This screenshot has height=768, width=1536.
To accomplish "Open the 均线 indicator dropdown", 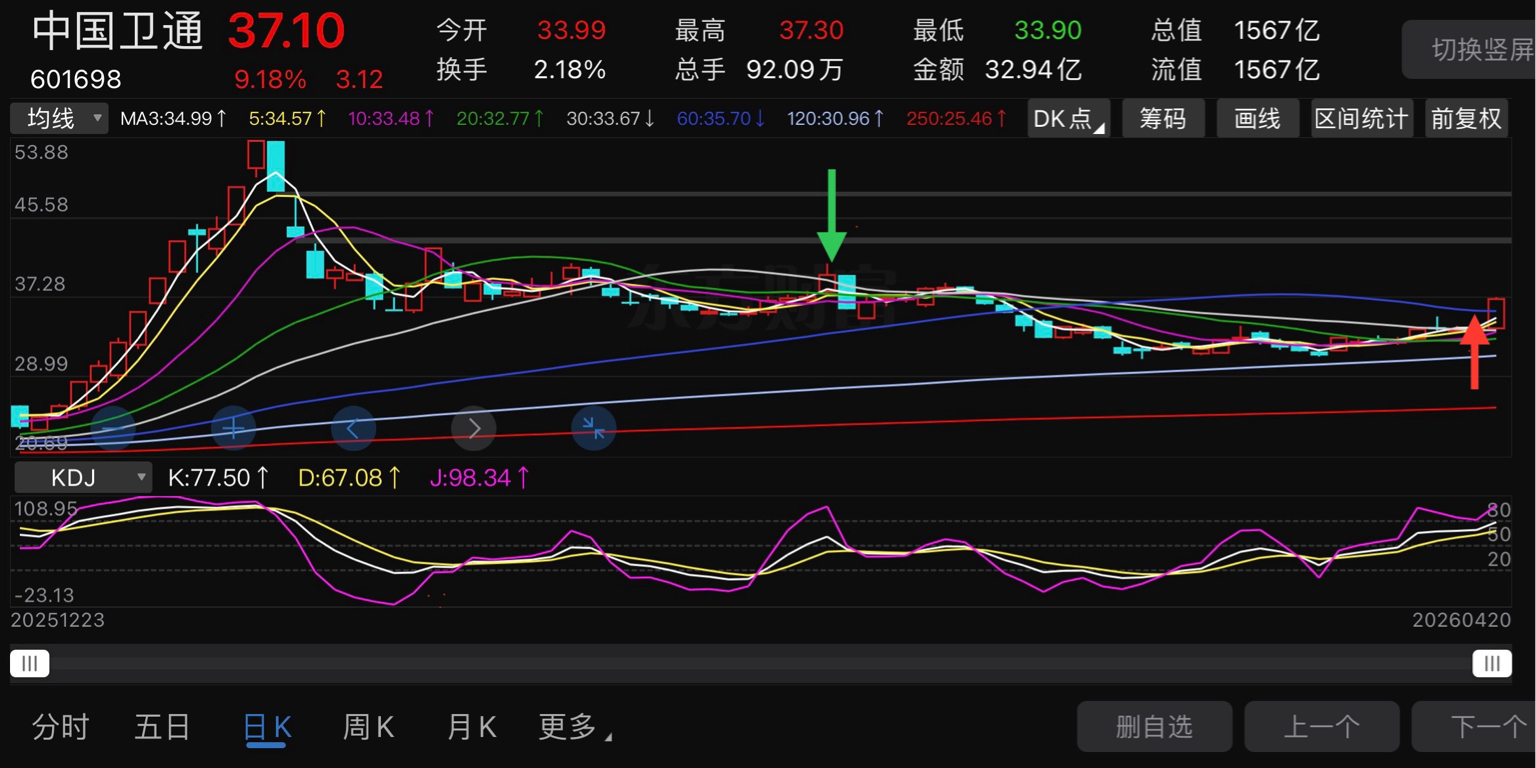I will click(59, 119).
